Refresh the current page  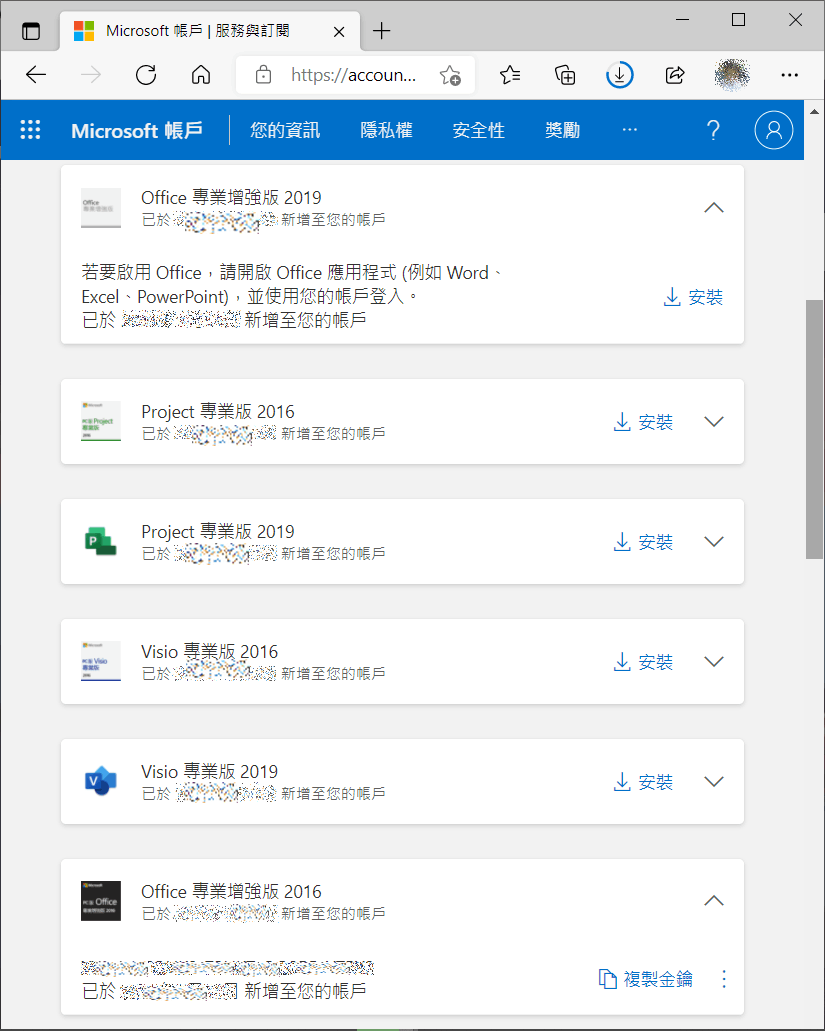pos(146,75)
